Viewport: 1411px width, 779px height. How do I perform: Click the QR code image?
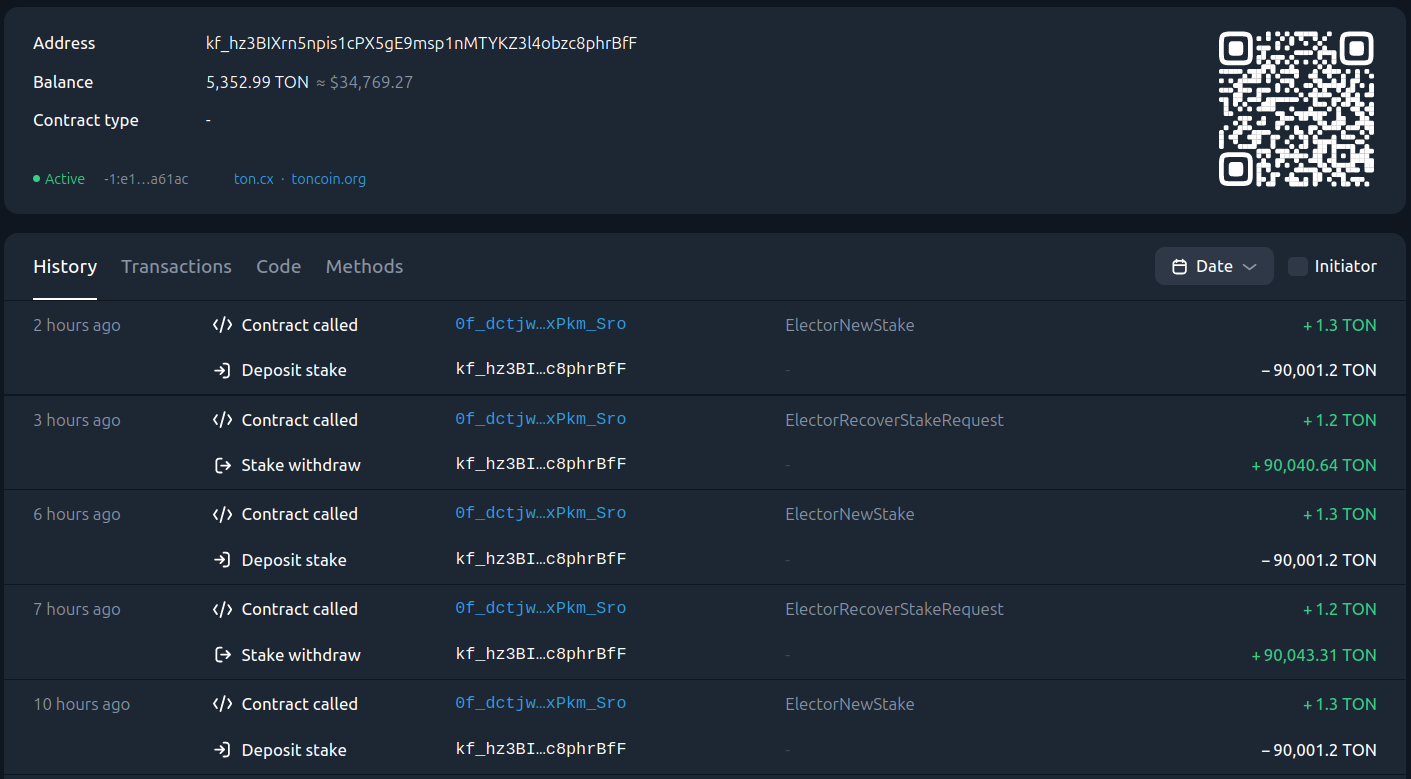[x=1296, y=109]
